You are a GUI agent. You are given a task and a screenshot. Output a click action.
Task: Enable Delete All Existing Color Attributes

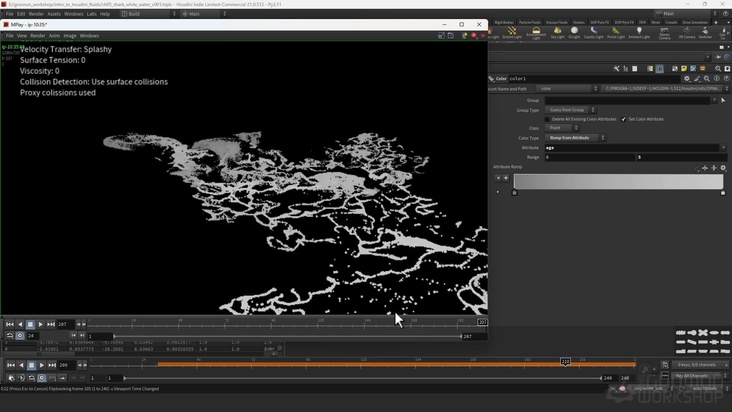coord(548,119)
